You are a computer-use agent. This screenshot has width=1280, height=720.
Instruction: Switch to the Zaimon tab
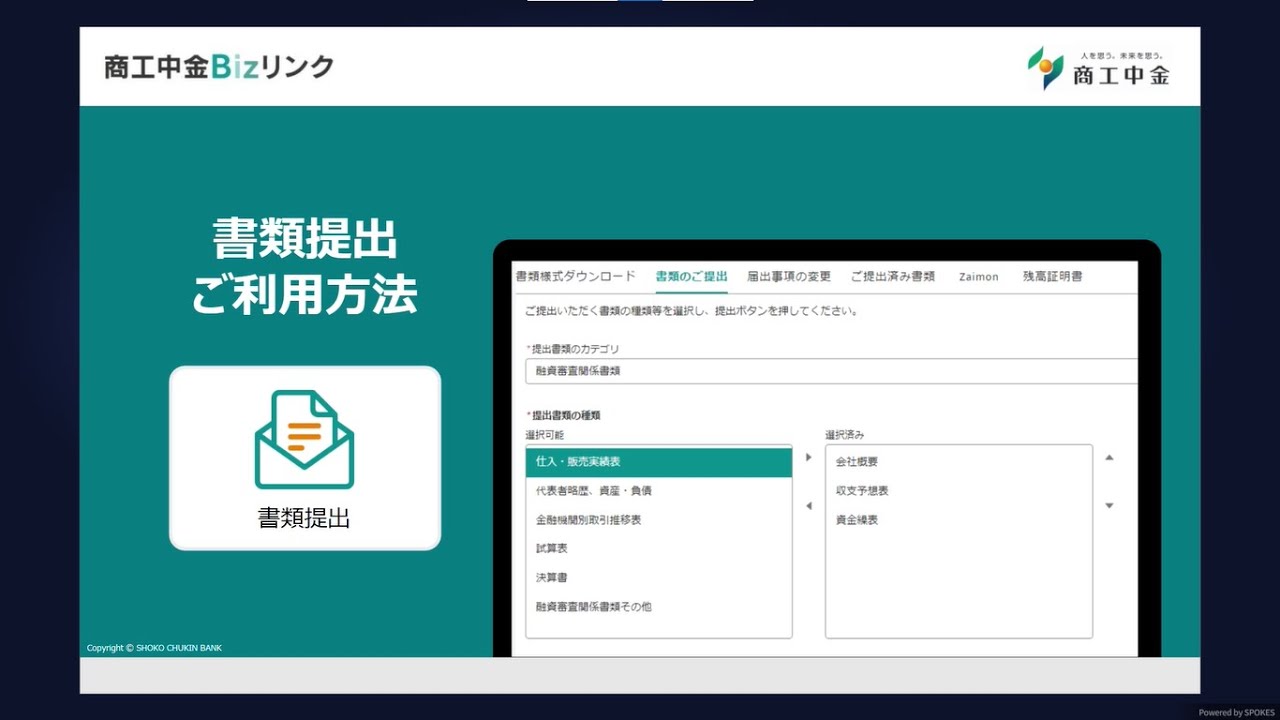pyautogui.click(x=979, y=277)
